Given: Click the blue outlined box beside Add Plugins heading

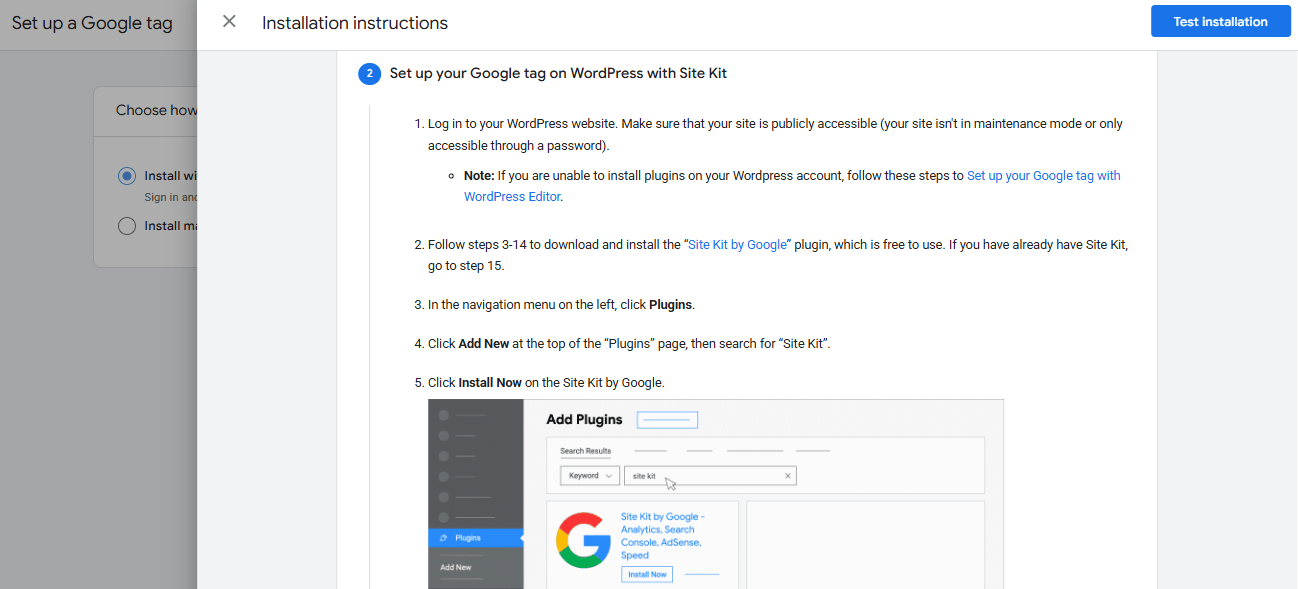Looking at the screenshot, I should click(668, 419).
